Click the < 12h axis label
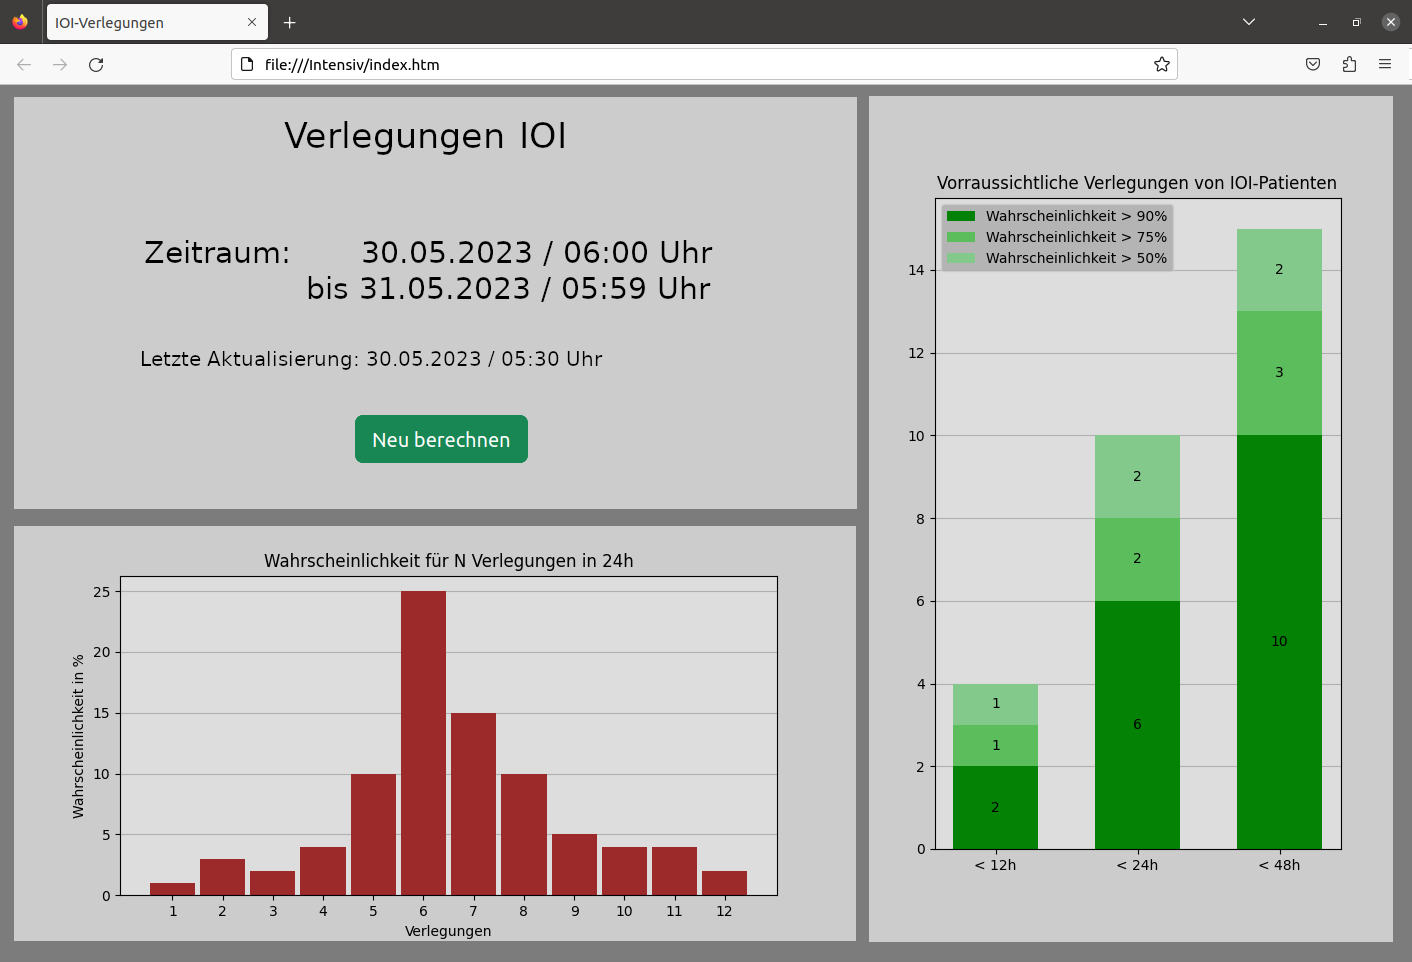Image resolution: width=1412 pixels, height=962 pixels. [995, 865]
